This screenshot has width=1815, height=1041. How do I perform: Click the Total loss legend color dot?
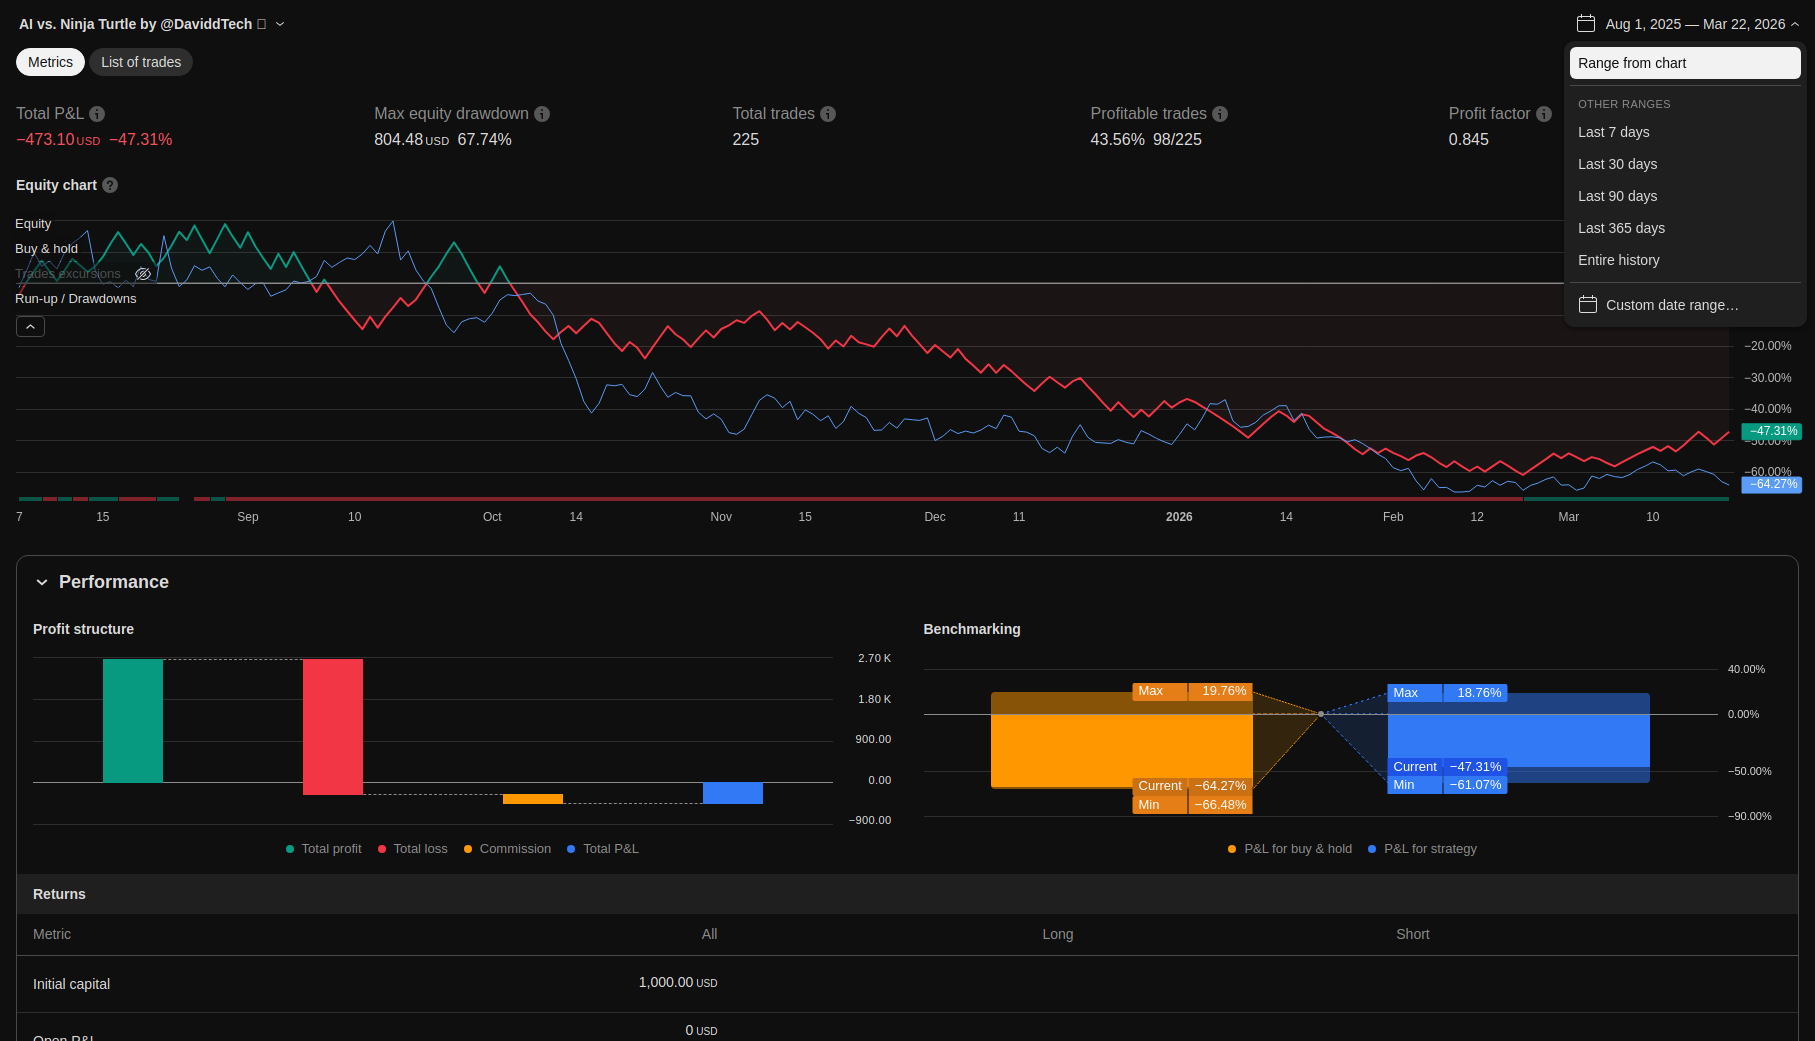click(382, 849)
